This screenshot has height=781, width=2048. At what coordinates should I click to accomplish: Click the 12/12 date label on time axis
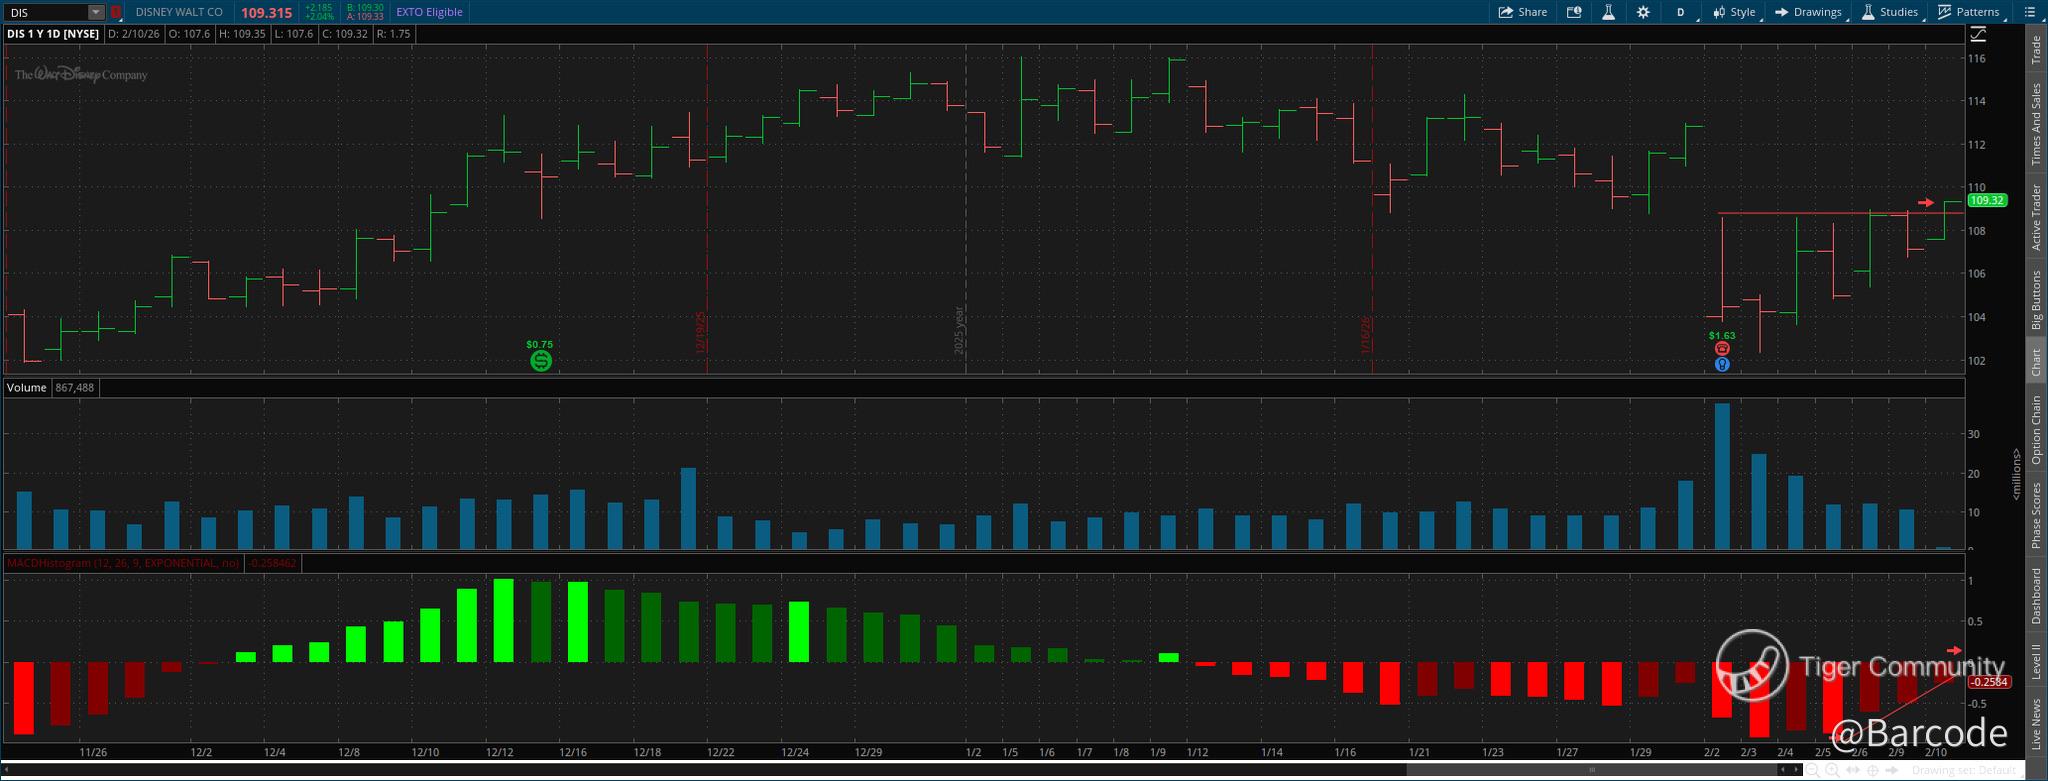pyautogui.click(x=500, y=753)
